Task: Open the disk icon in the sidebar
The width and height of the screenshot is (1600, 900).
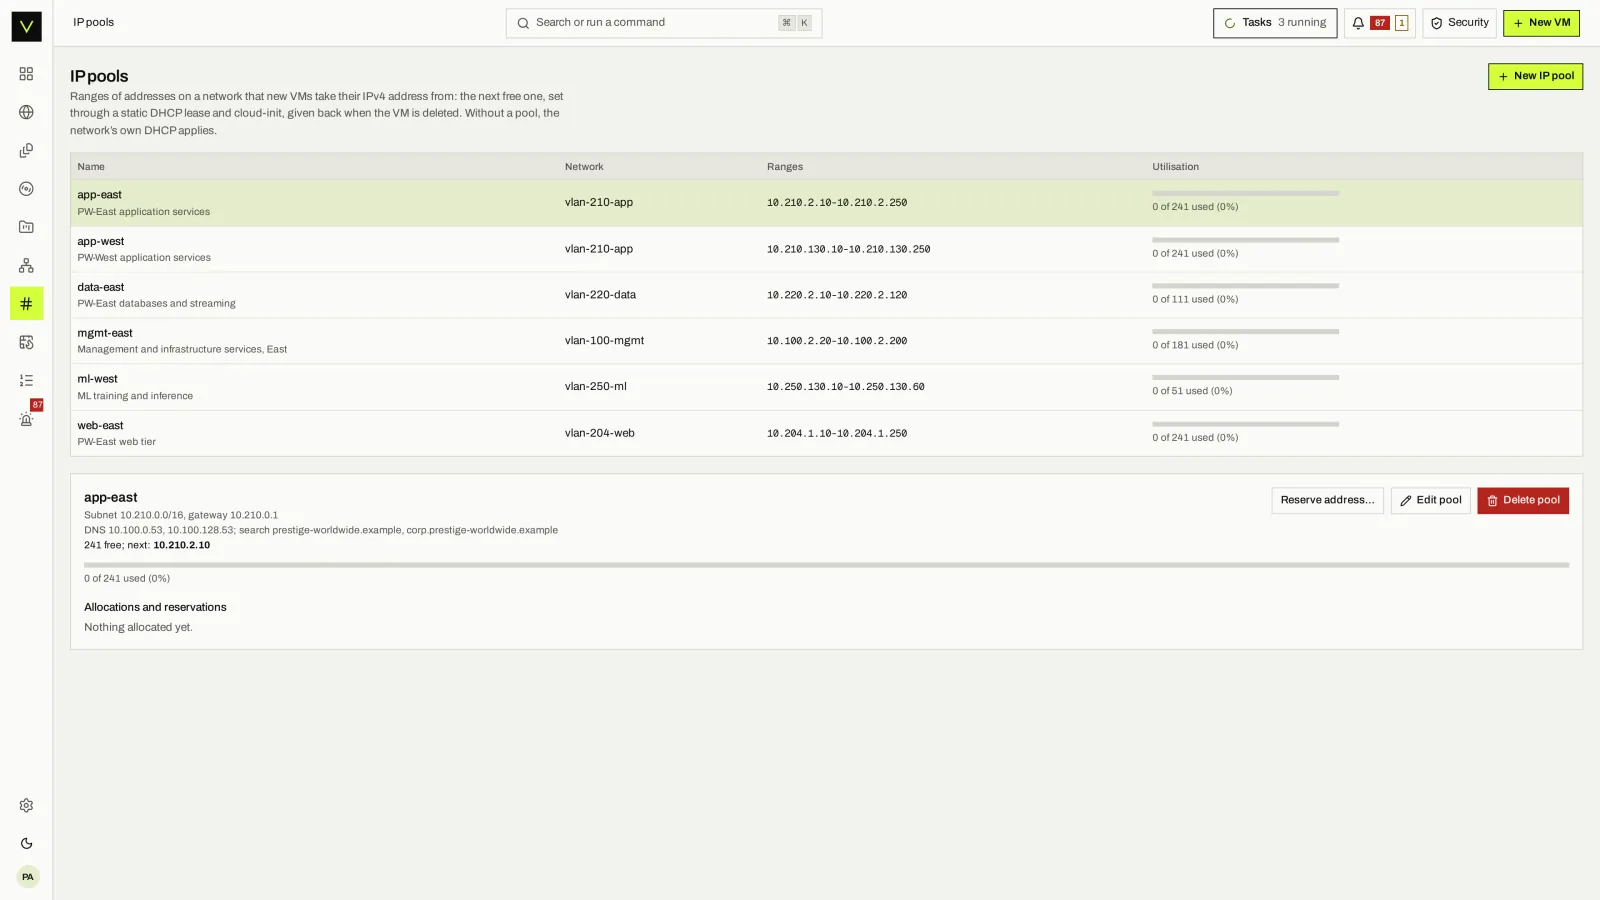Action: tap(26, 189)
